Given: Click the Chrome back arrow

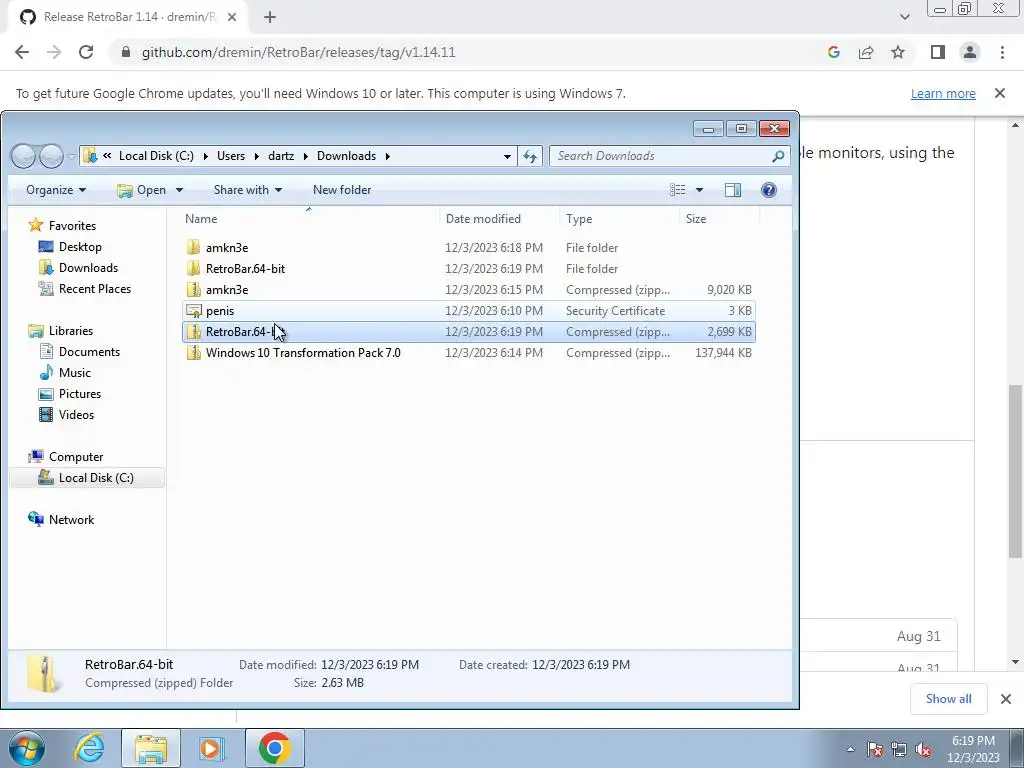Looking at the screenshot, I should point(22,52).
